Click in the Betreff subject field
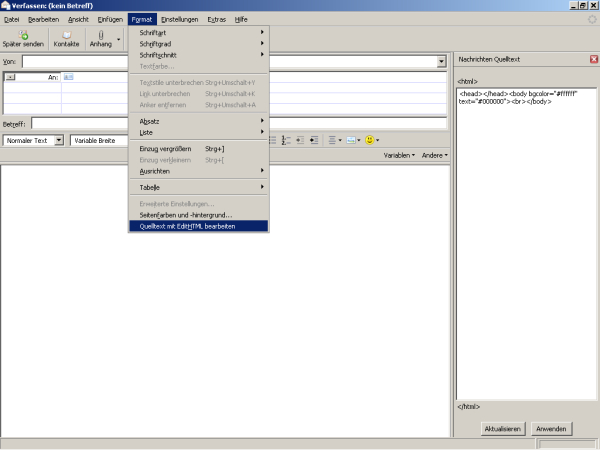This screenshot has height=450, width=600. coord(239,124)
